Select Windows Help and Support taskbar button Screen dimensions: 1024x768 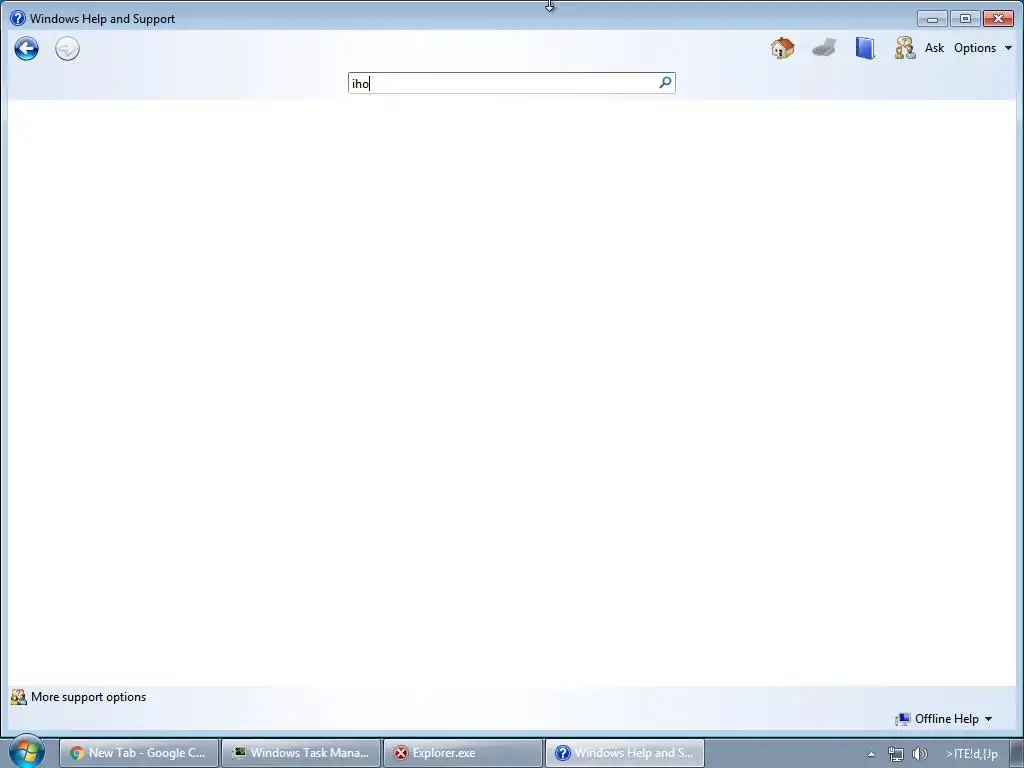click(624, 753)
